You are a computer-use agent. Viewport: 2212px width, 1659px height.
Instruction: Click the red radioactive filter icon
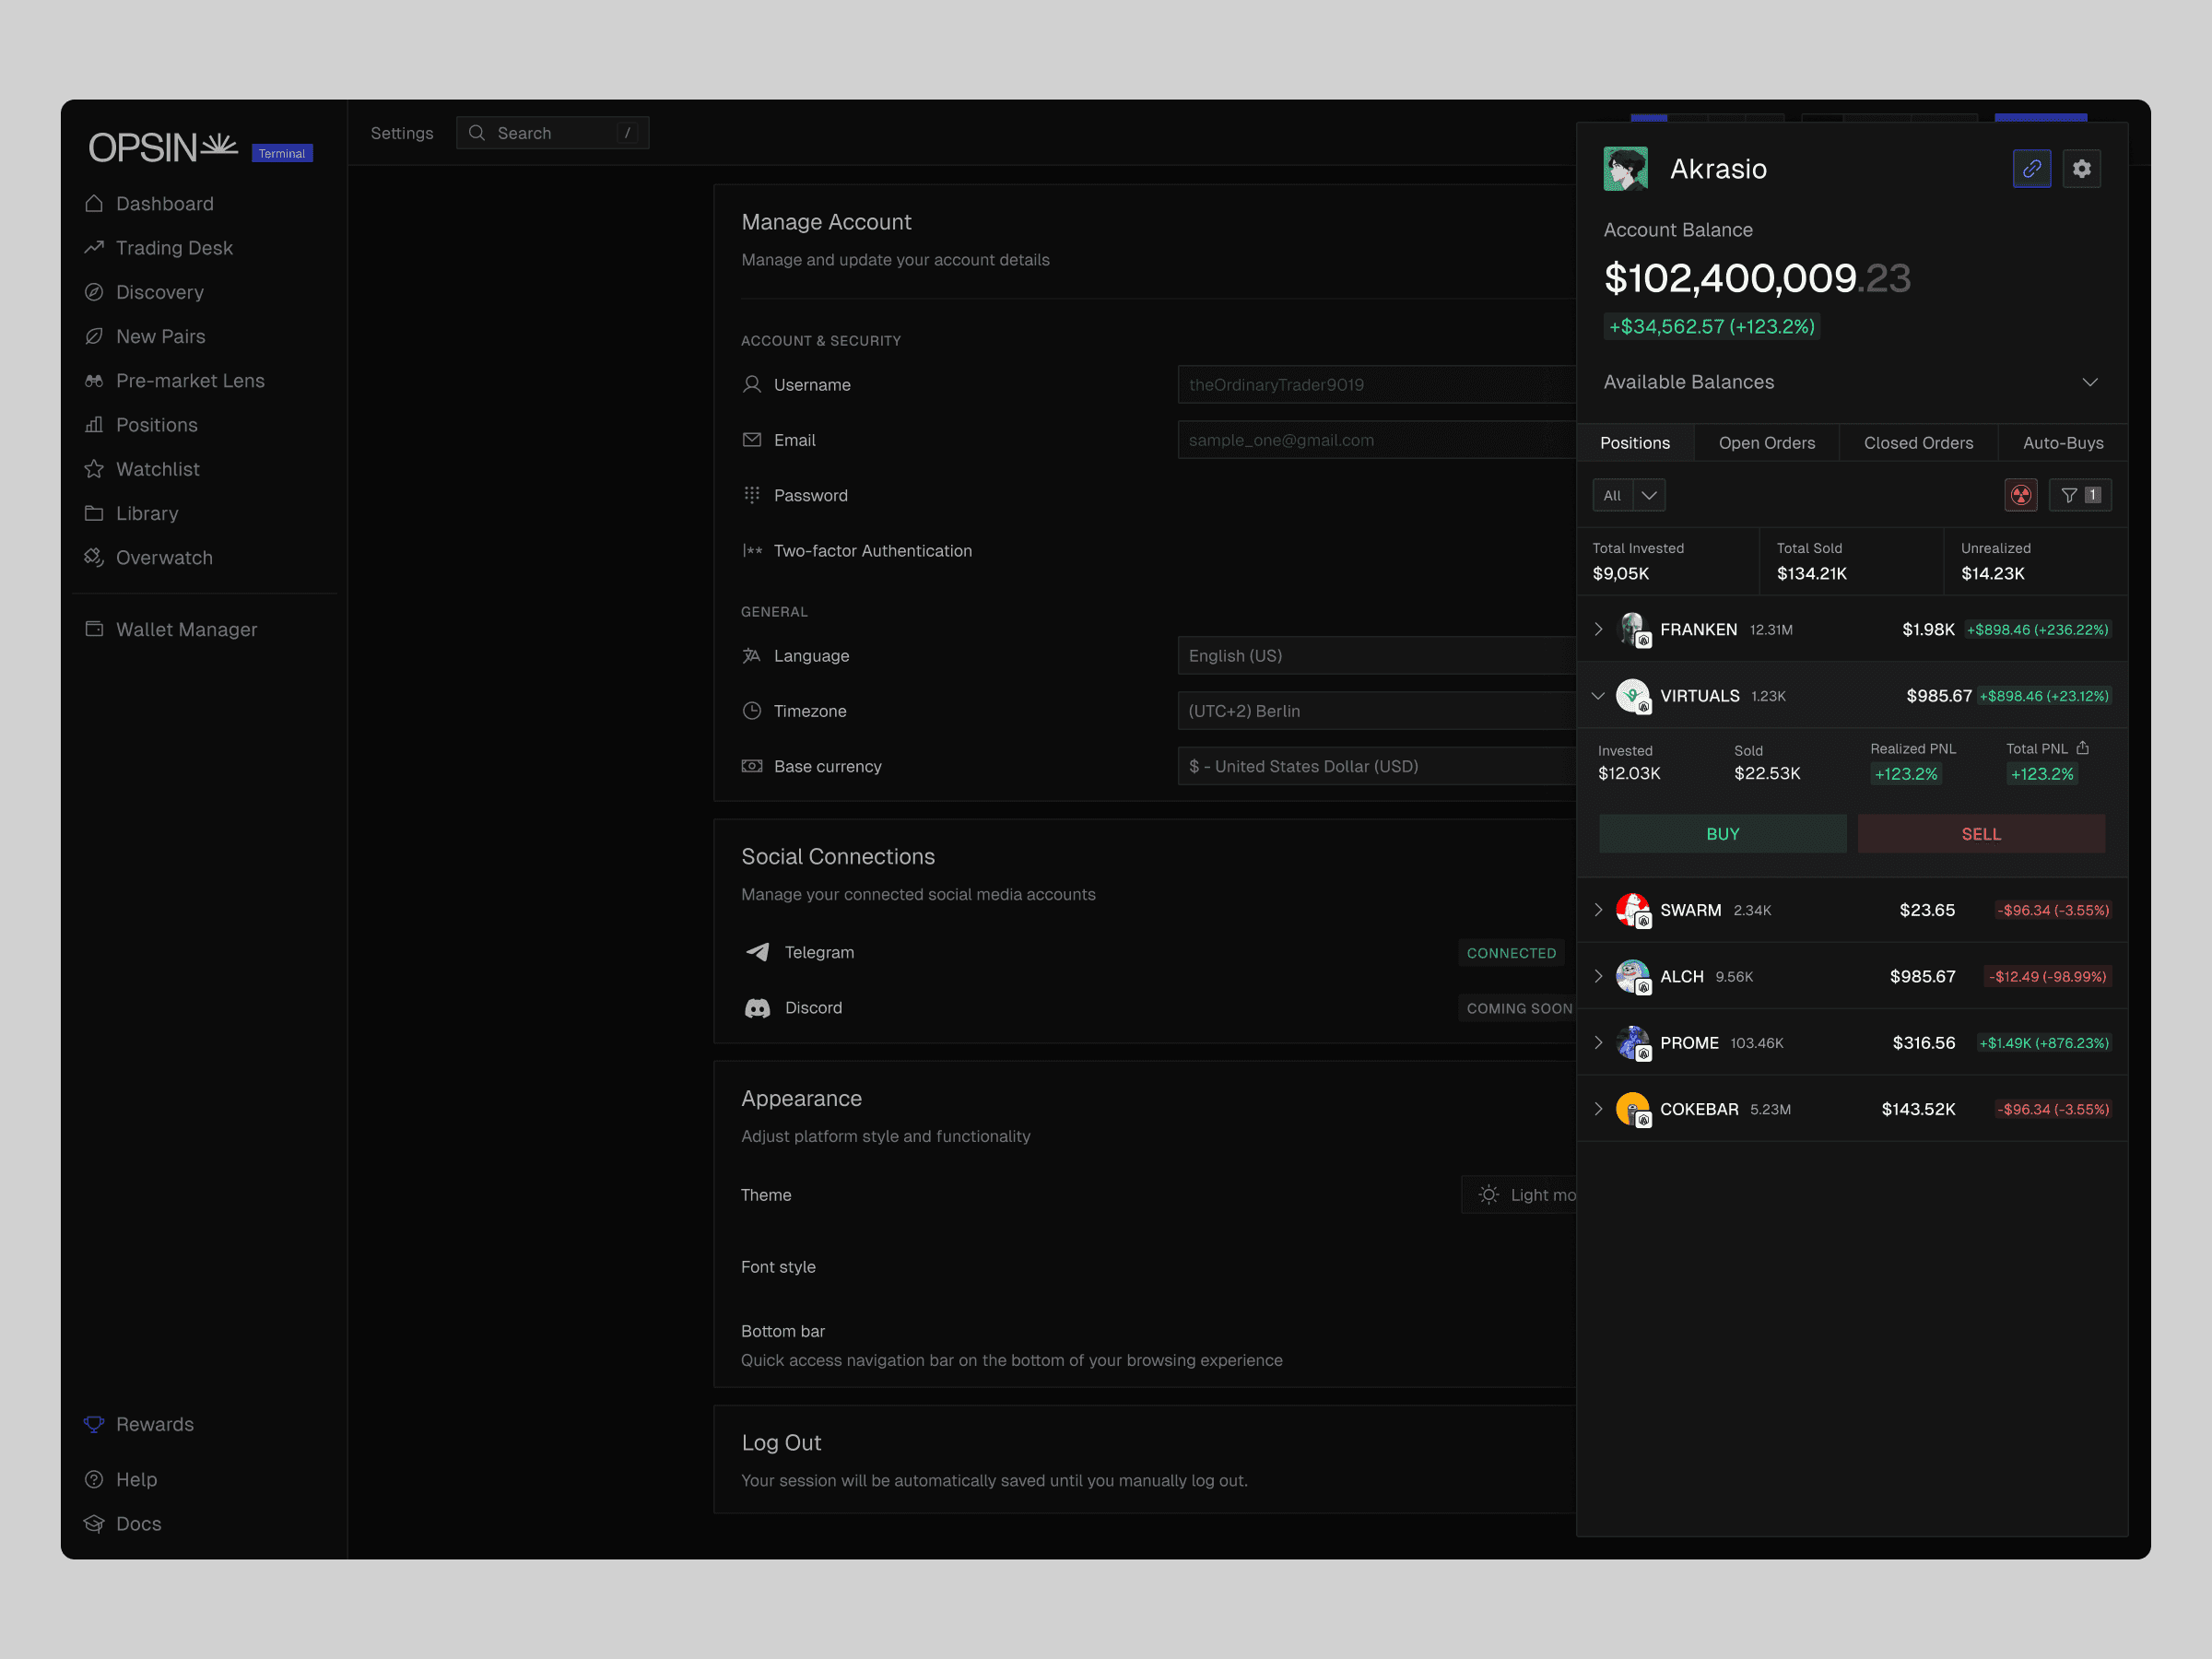2020,495
